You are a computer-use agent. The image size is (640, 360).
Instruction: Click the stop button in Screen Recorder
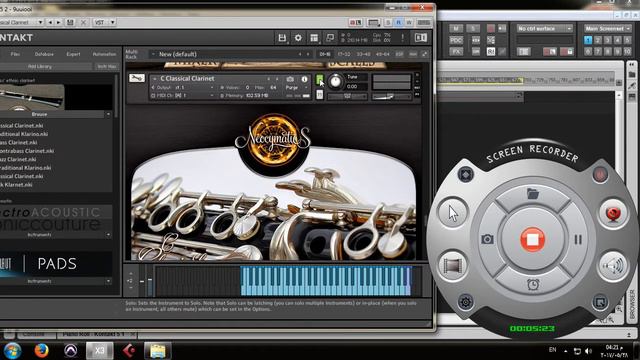click(x=532, y=240)
